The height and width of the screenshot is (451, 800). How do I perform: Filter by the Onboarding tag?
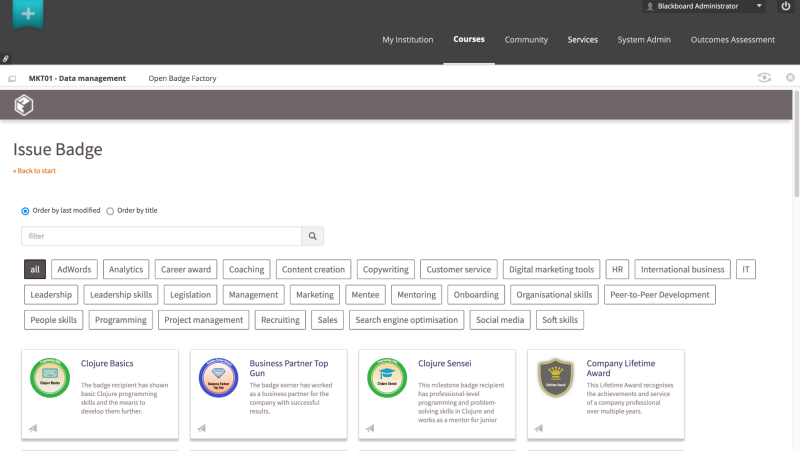click(x=476, y=295)
